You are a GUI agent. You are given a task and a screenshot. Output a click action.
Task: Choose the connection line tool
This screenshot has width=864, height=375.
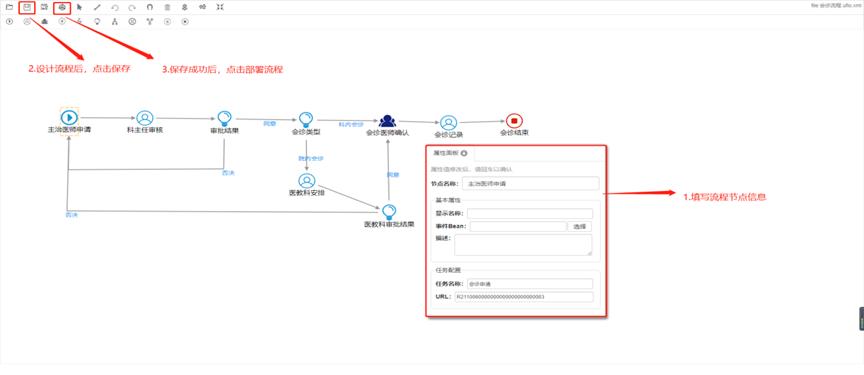click(97, 7)
